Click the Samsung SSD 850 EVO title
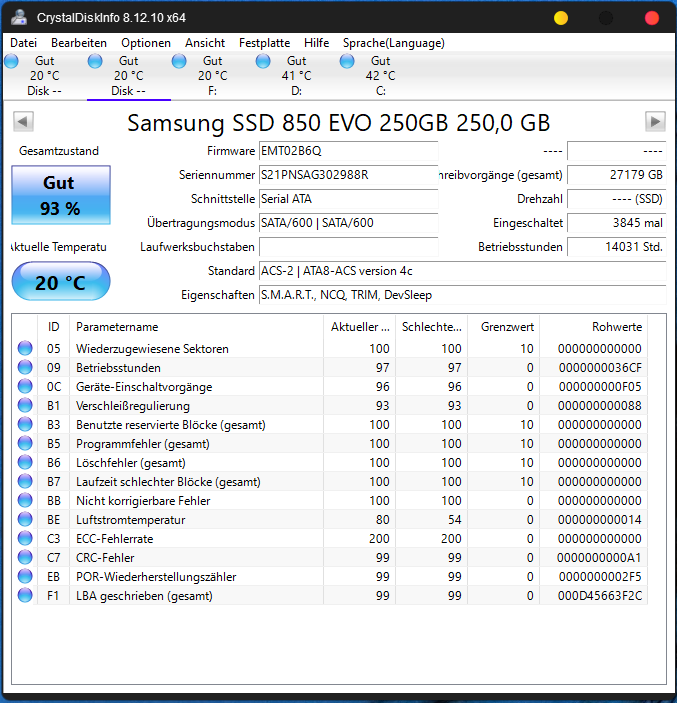Image resolution: width=677 pixels, height=703 pixels. pyautogui.click(x=338, y=122)
